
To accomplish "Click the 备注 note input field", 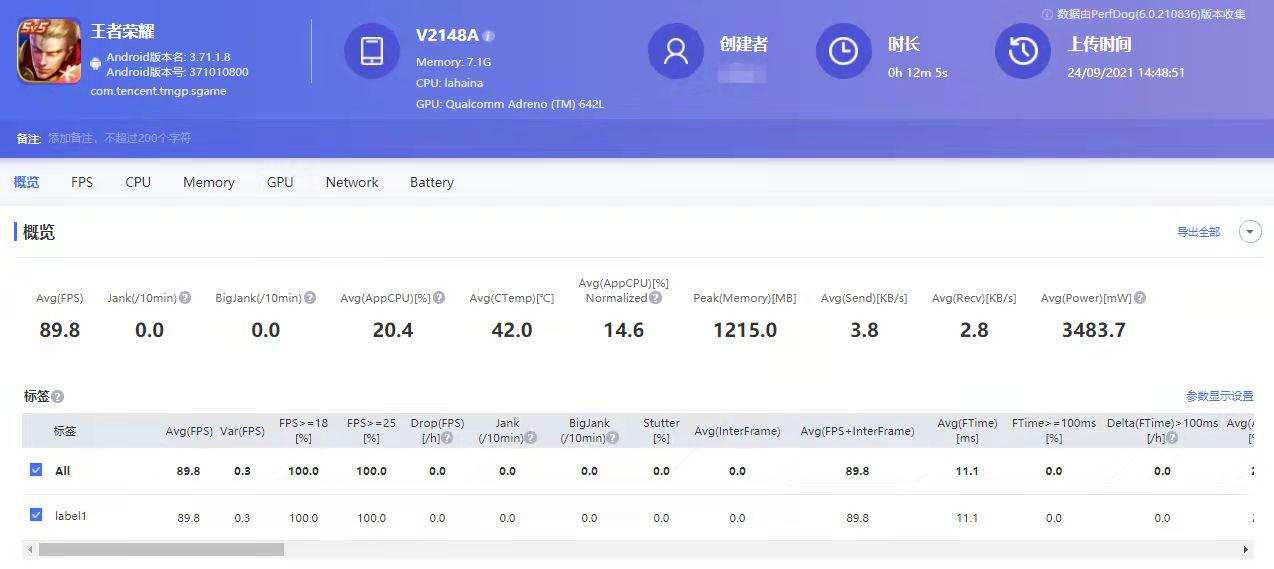I will 120,138.
